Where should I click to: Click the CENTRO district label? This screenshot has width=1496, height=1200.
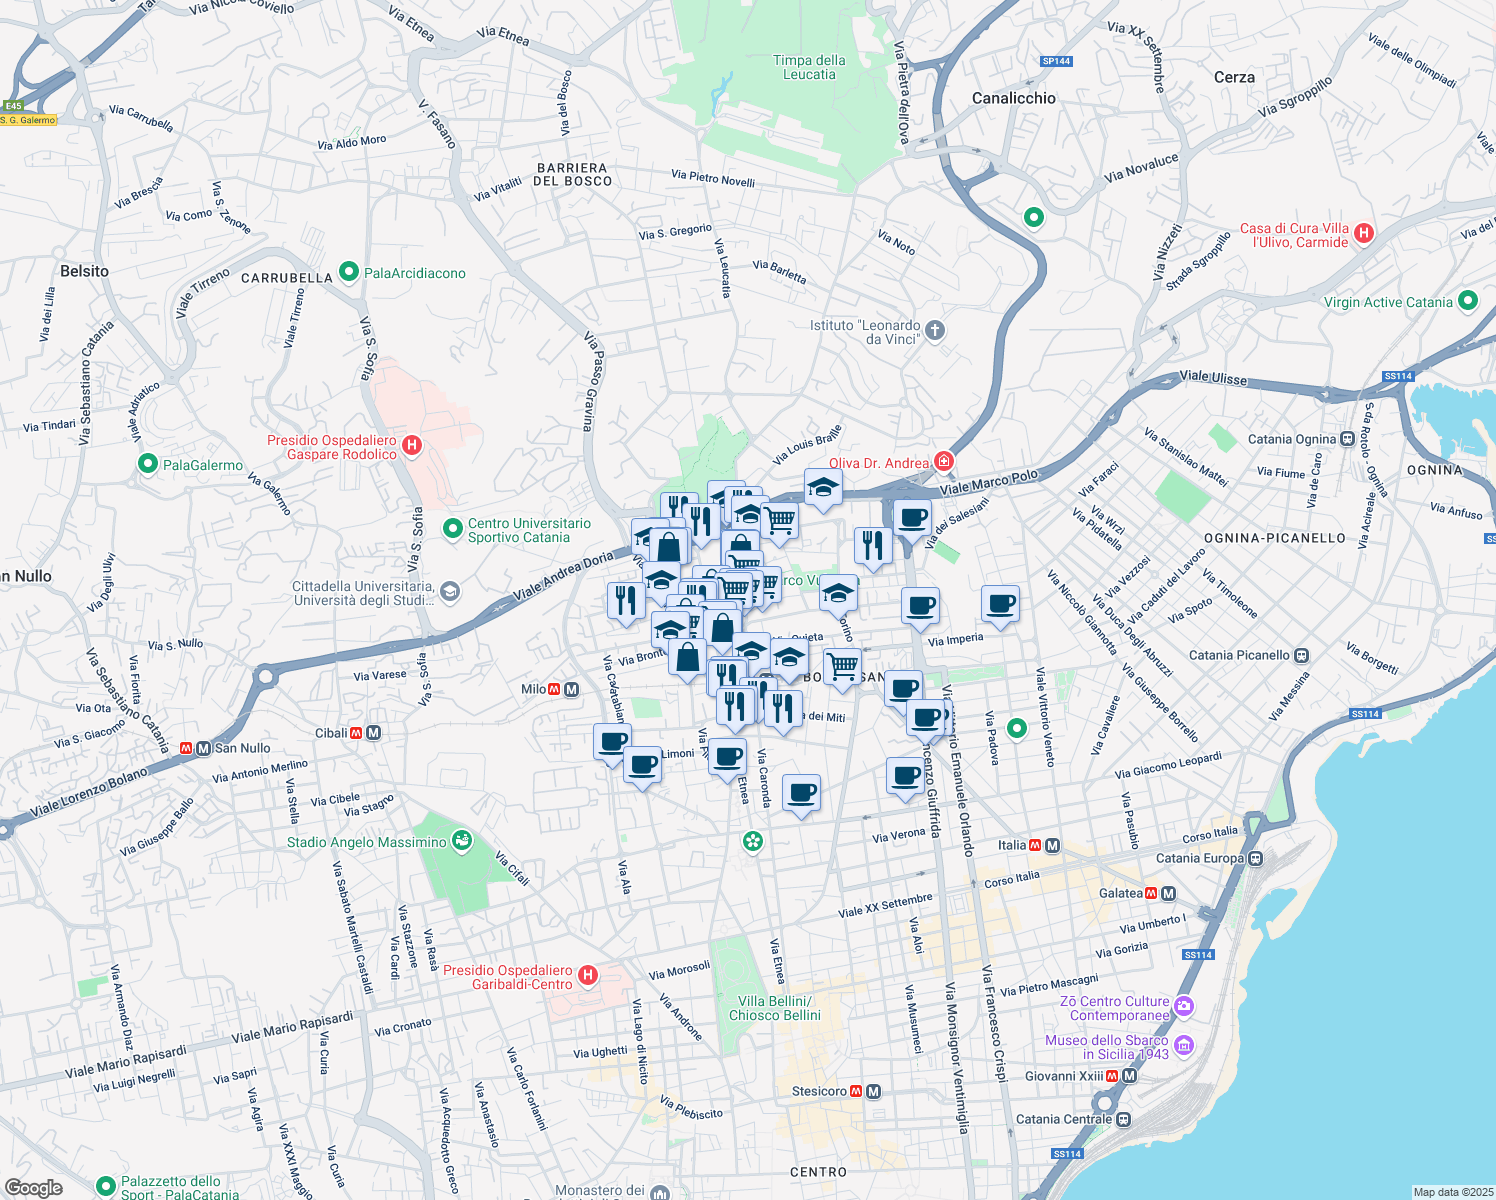pyautogui.click(x=818, y=1172)
